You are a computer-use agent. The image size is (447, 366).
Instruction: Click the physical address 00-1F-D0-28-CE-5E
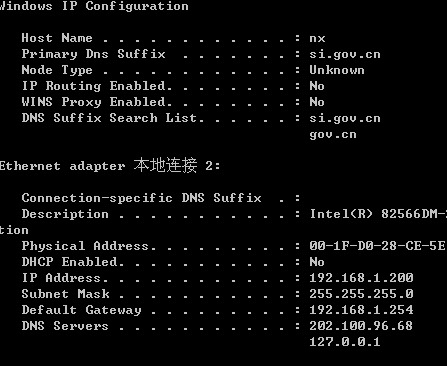(x=377, y=246)
